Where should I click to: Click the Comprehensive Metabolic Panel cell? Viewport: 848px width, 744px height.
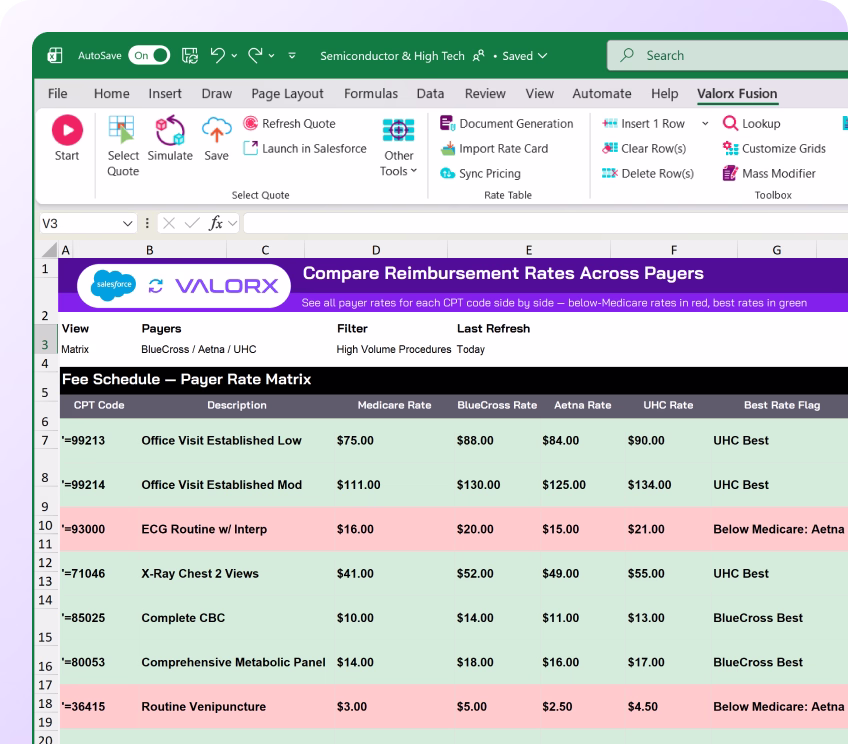point(236,662)
